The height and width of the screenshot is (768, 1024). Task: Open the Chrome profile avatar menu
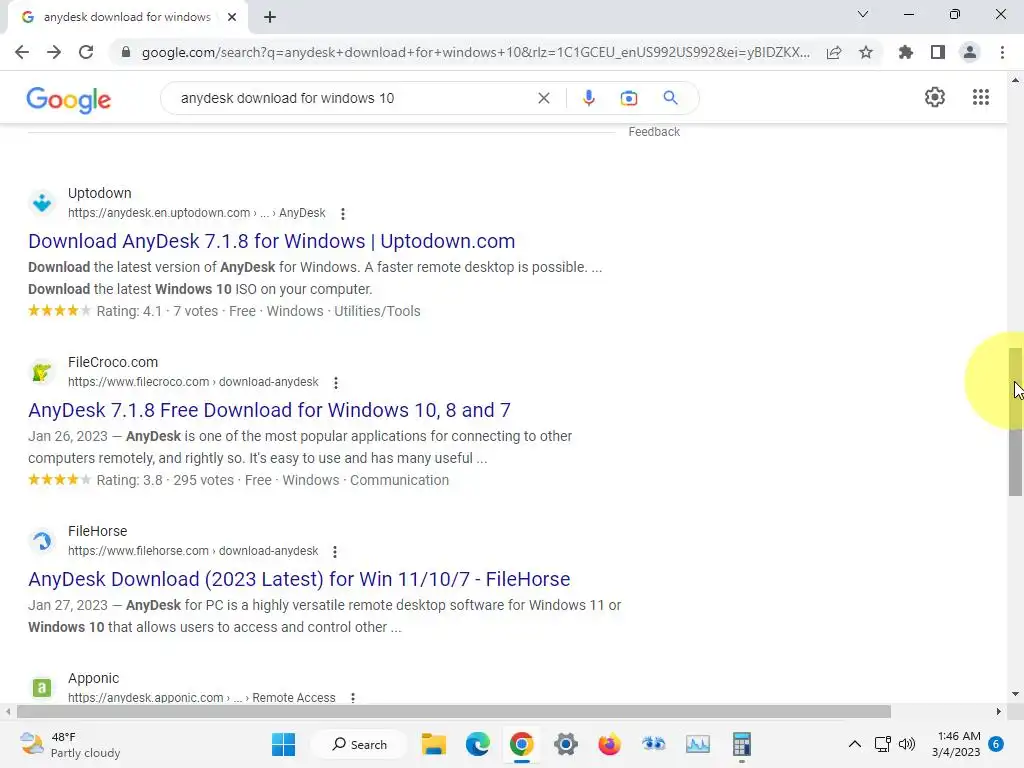coord(970,52)
